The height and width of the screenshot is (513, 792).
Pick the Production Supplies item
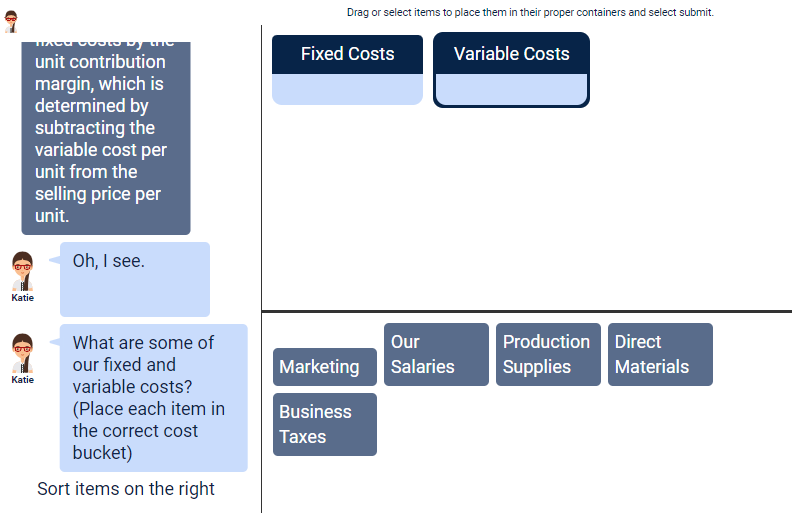point(549,354)
